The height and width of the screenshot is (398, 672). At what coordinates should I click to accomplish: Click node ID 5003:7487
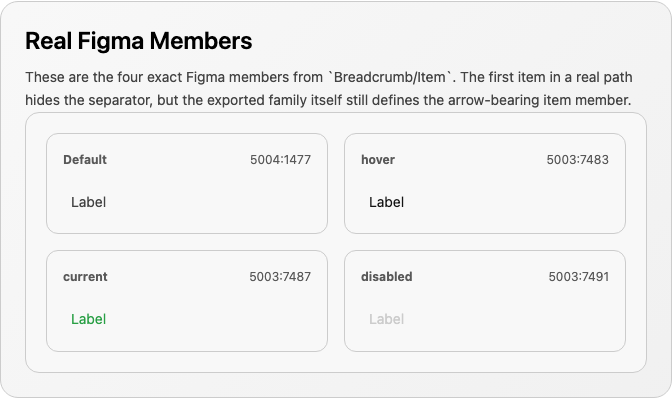coord(280,277)
